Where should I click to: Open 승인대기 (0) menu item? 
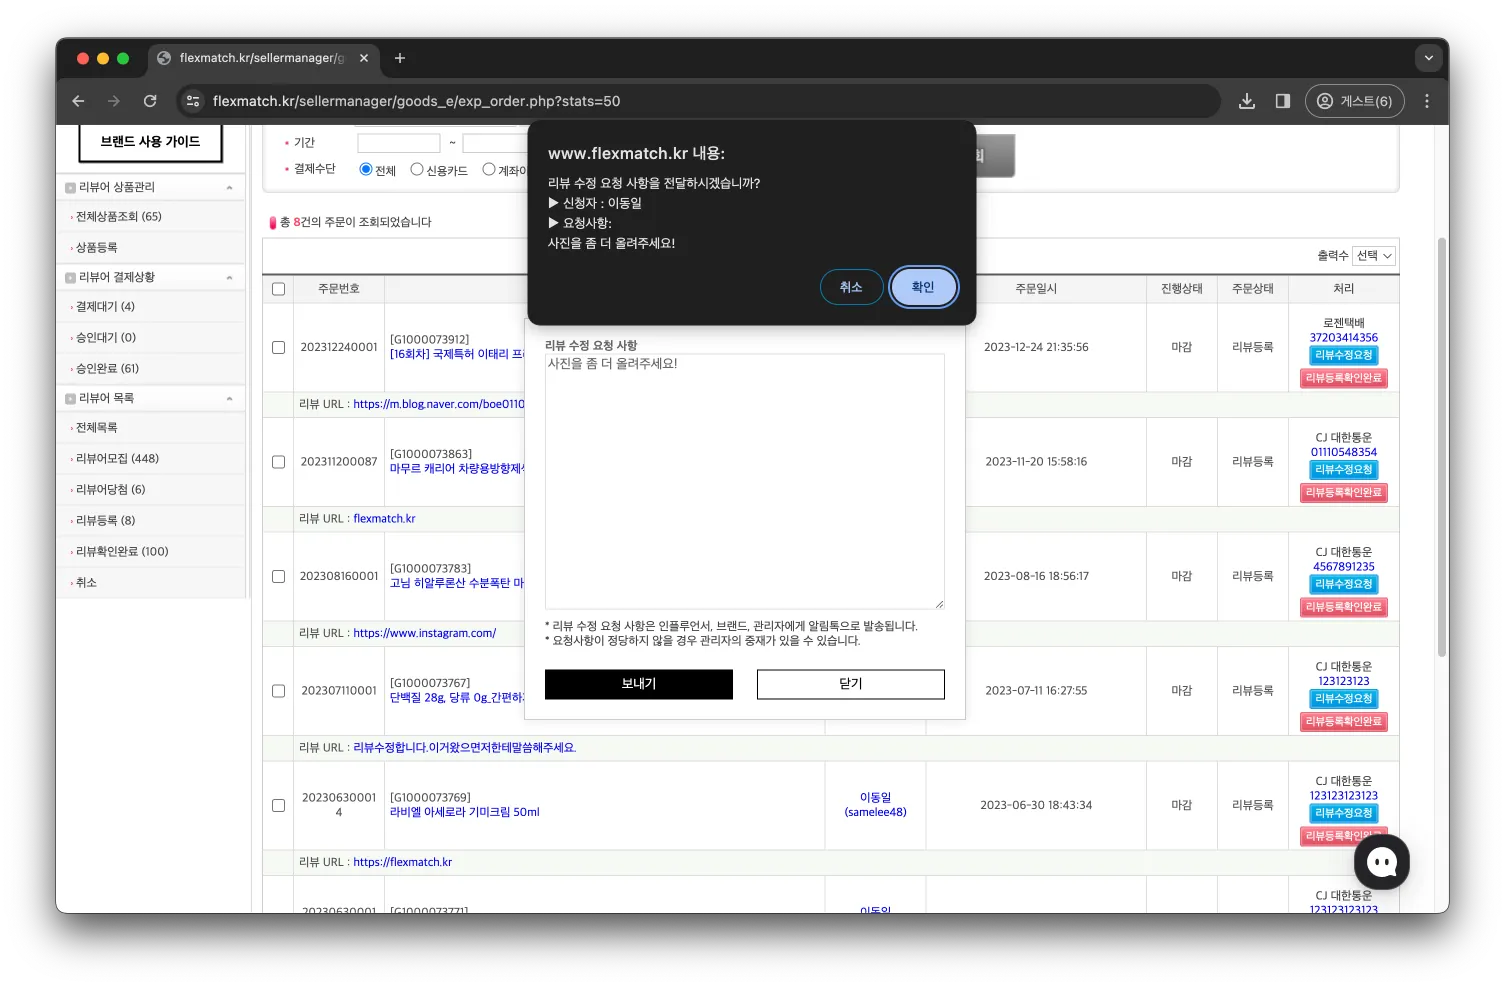(x=106, y=338)
